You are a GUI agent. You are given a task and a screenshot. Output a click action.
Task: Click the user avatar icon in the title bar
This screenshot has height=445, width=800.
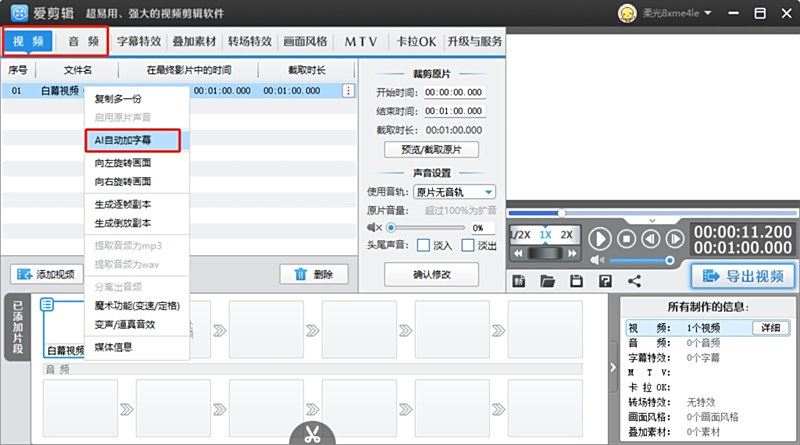click(x=627, y=13)
